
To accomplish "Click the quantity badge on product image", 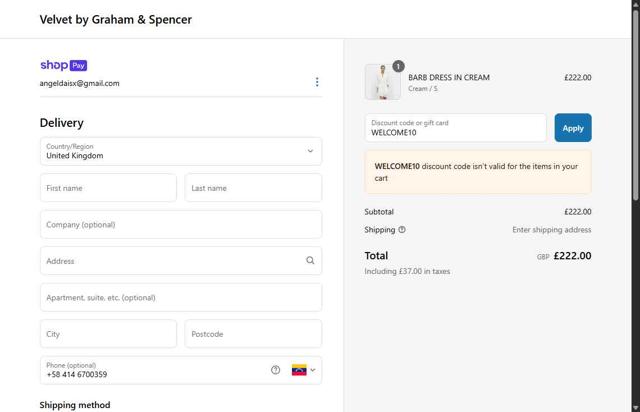I will pos(398,66).
